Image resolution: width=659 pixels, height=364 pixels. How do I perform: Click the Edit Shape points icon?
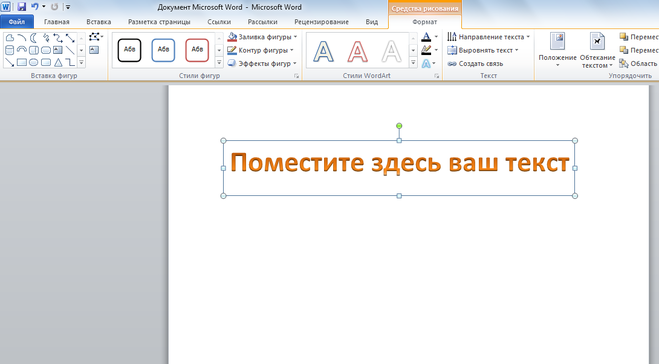point(95,37)
